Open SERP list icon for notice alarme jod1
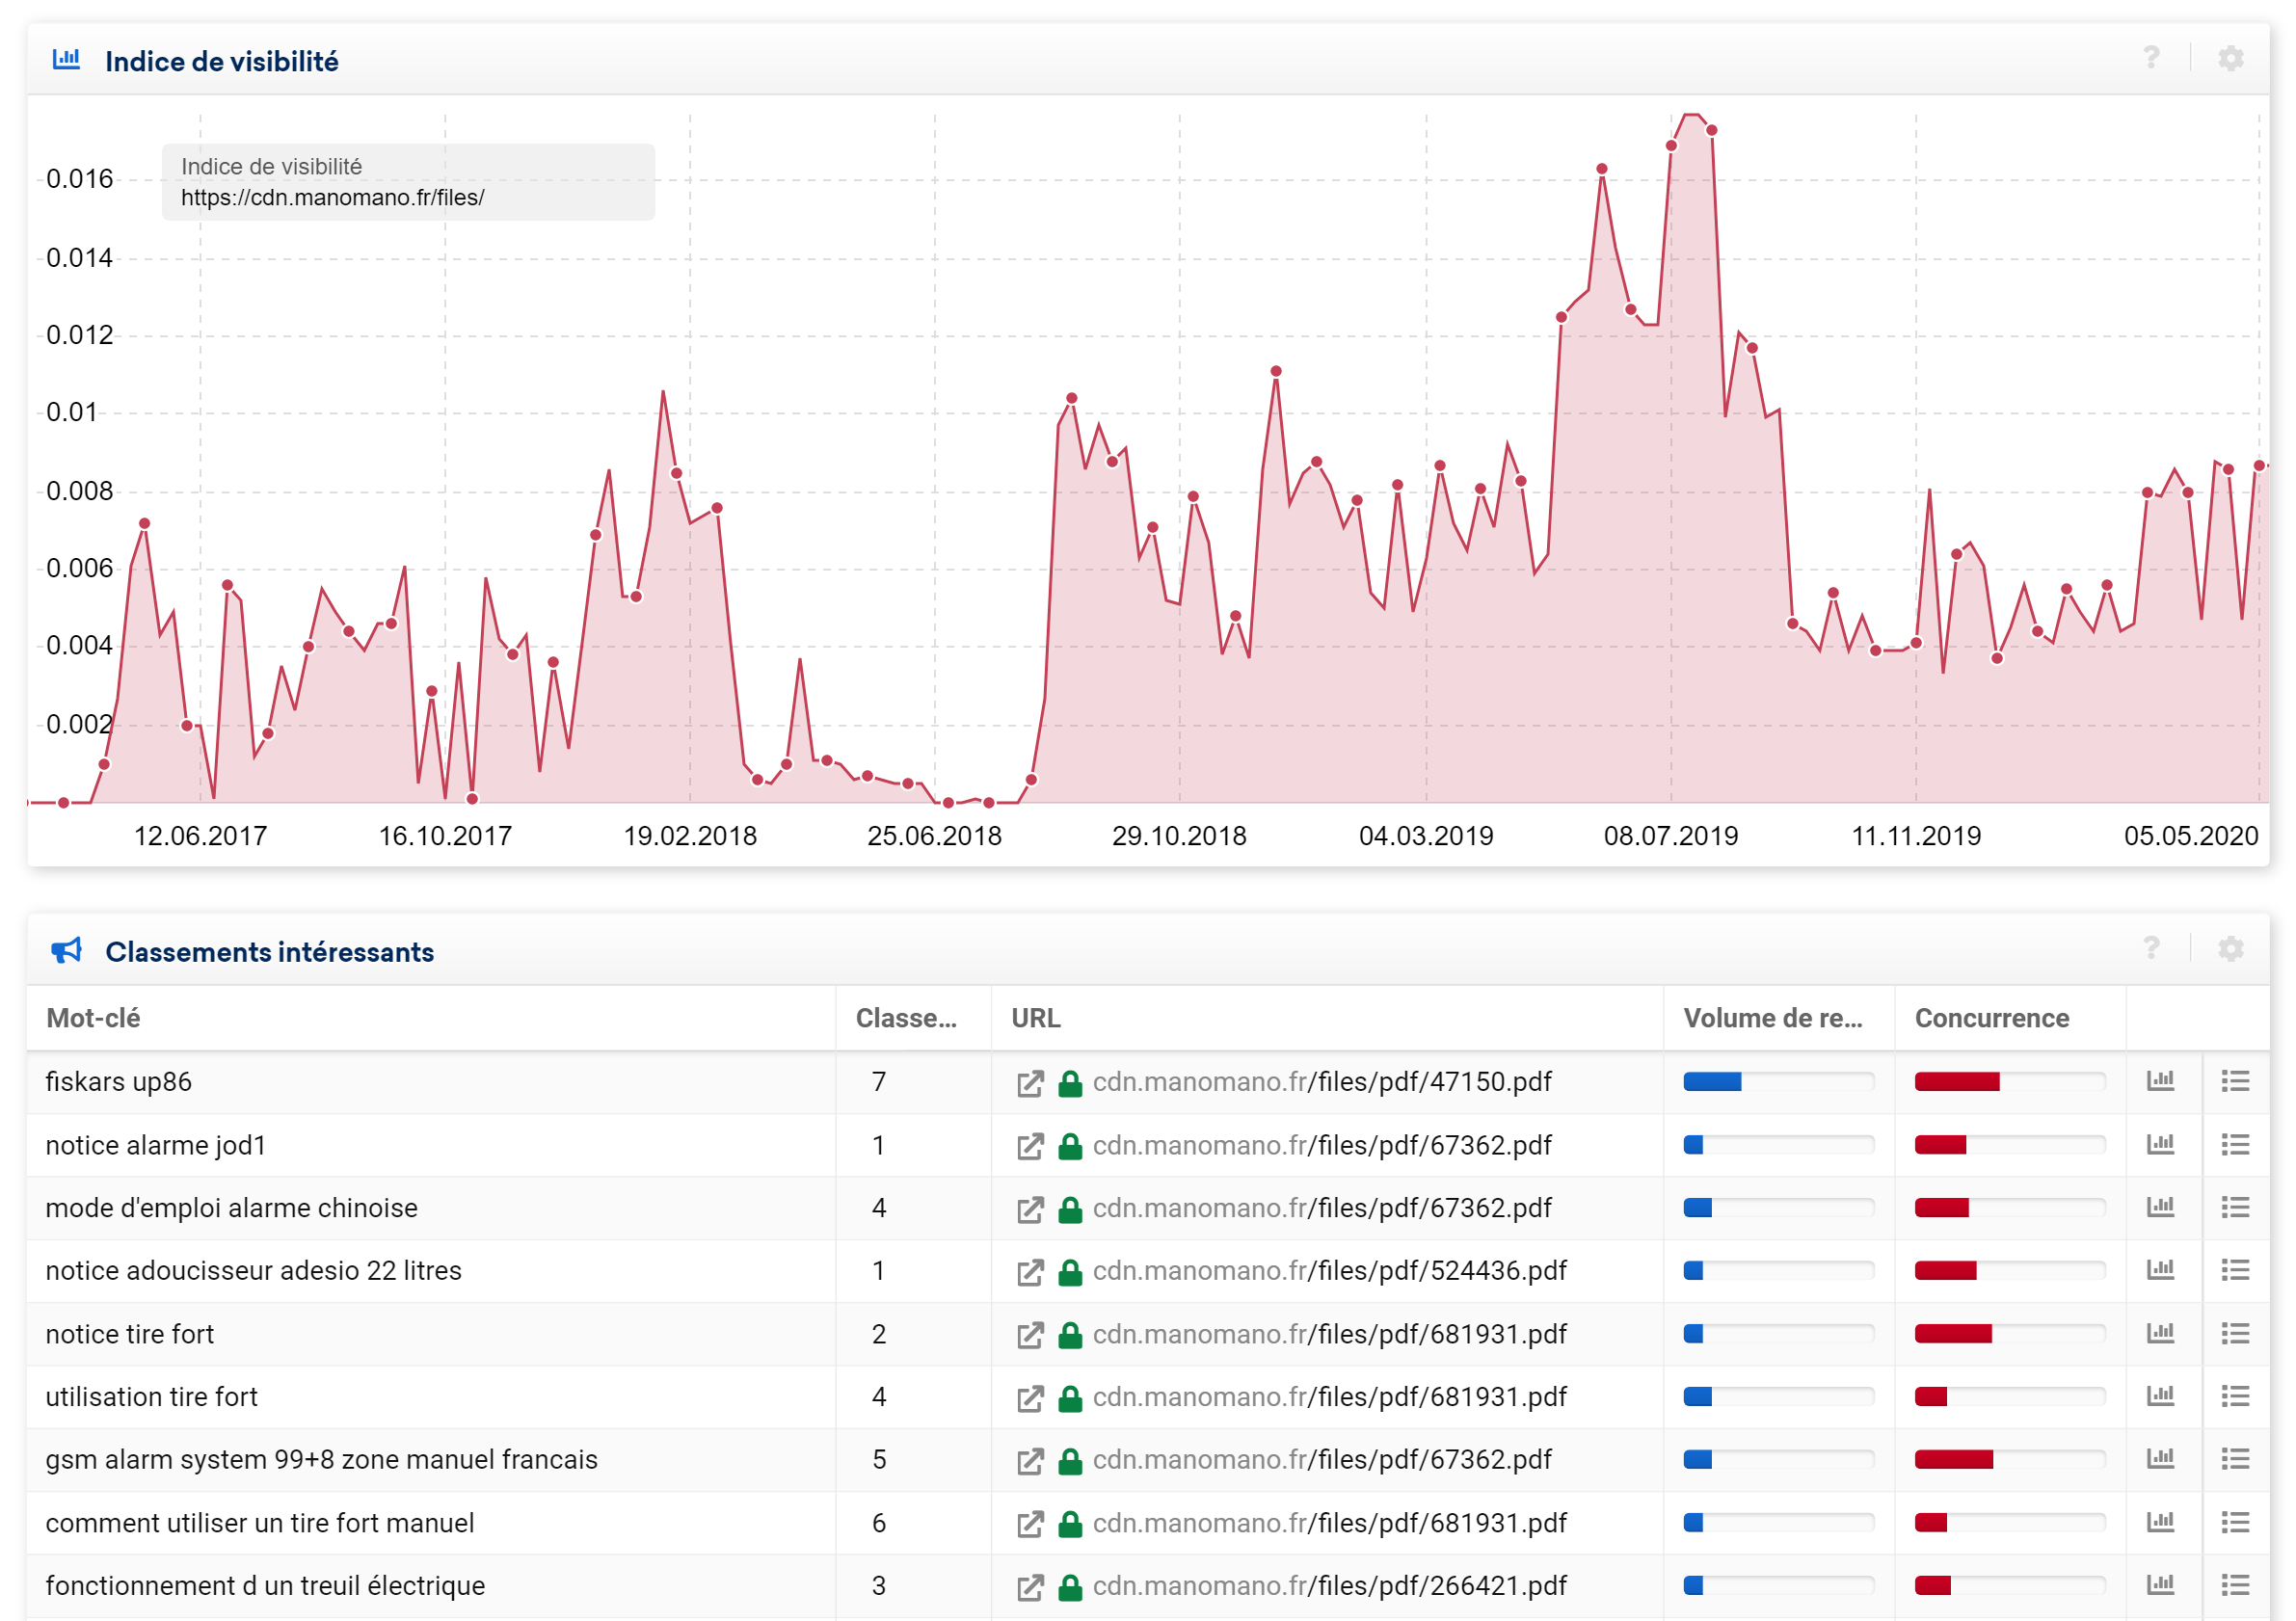Viewport: 2296px width, 1621px height. (x=2235, y=1144)
